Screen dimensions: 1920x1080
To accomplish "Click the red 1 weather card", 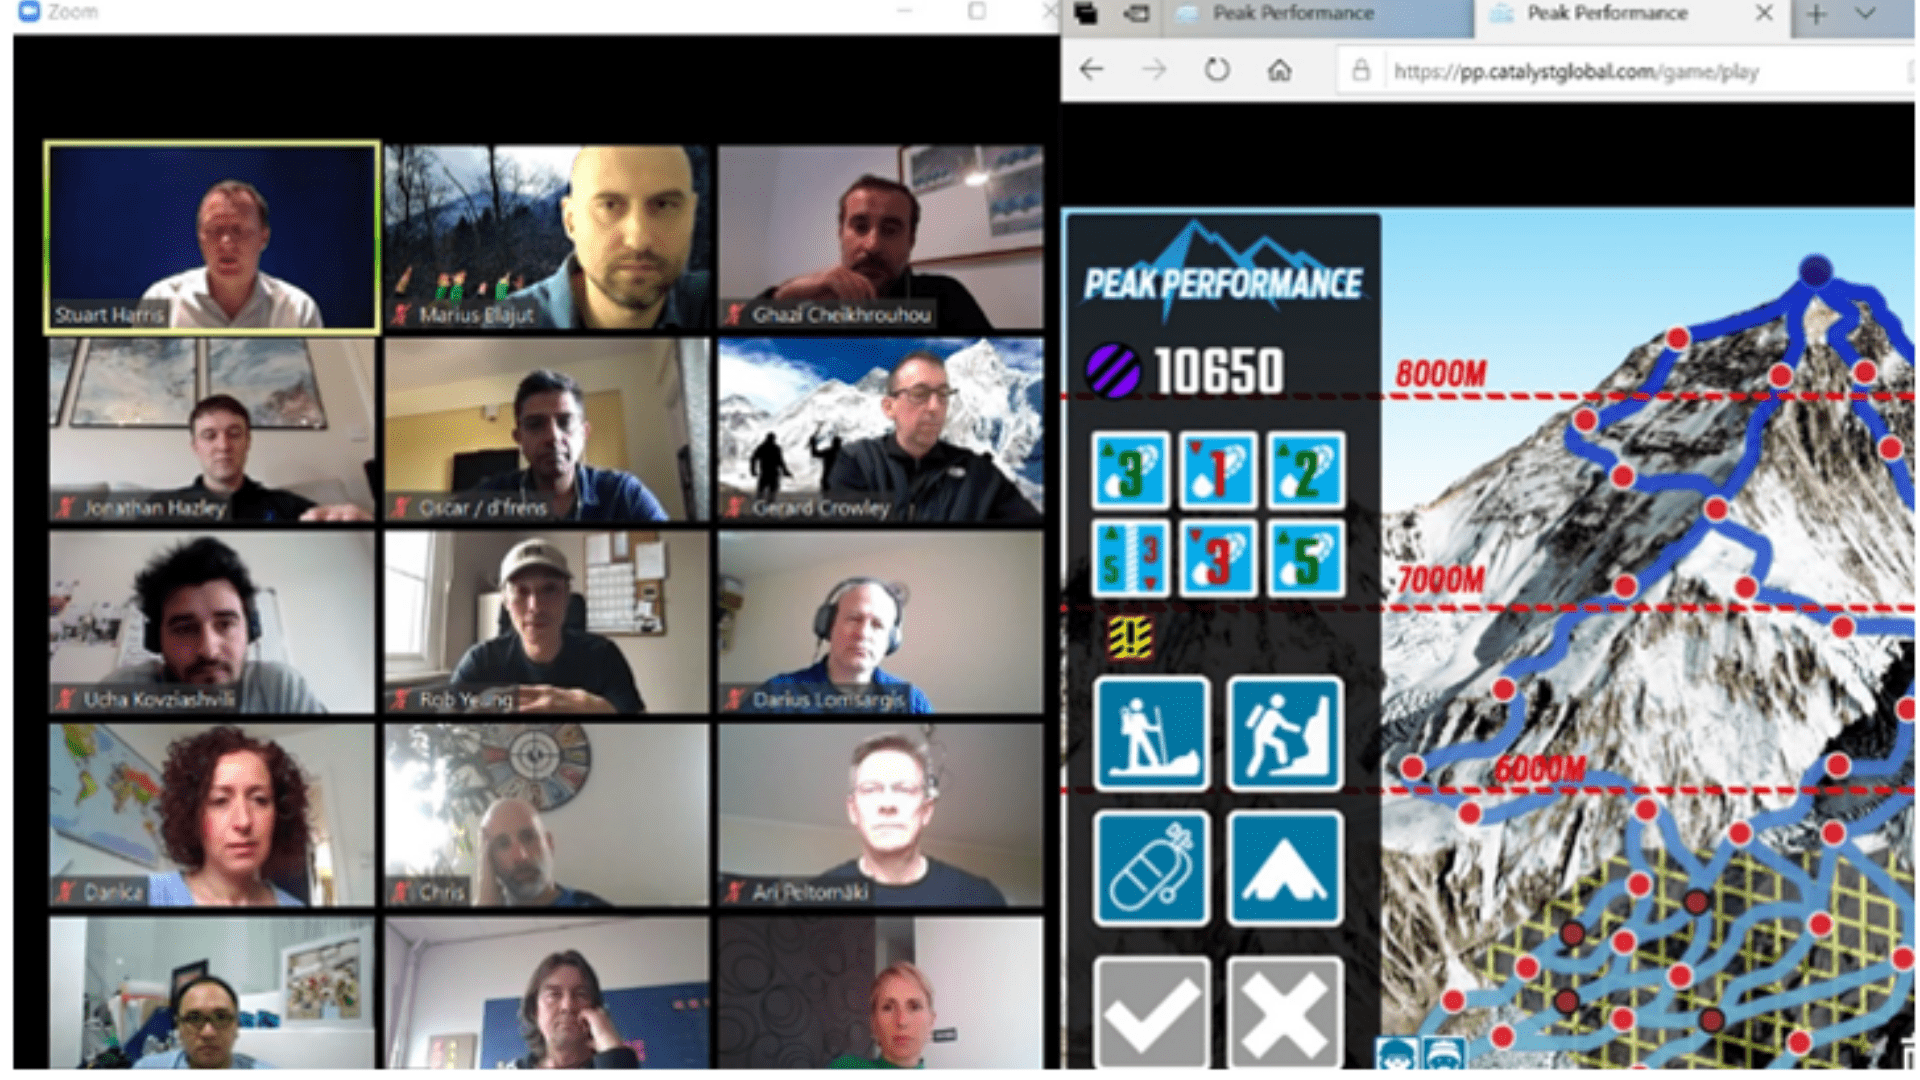I will tap(1217, 470).
